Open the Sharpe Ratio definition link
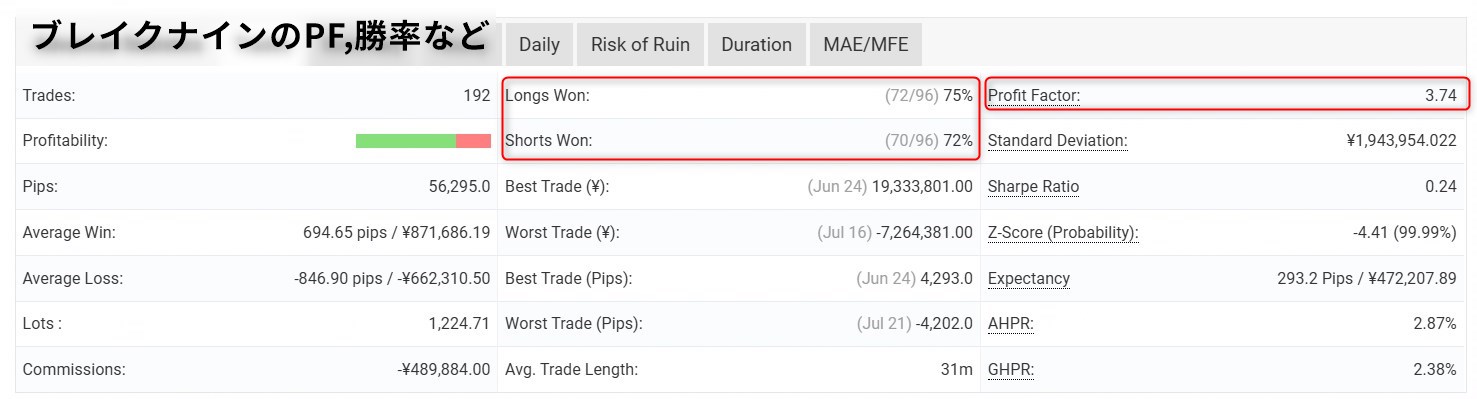The width and height of the screenshot is (1477, 399). coord(1033,187)
